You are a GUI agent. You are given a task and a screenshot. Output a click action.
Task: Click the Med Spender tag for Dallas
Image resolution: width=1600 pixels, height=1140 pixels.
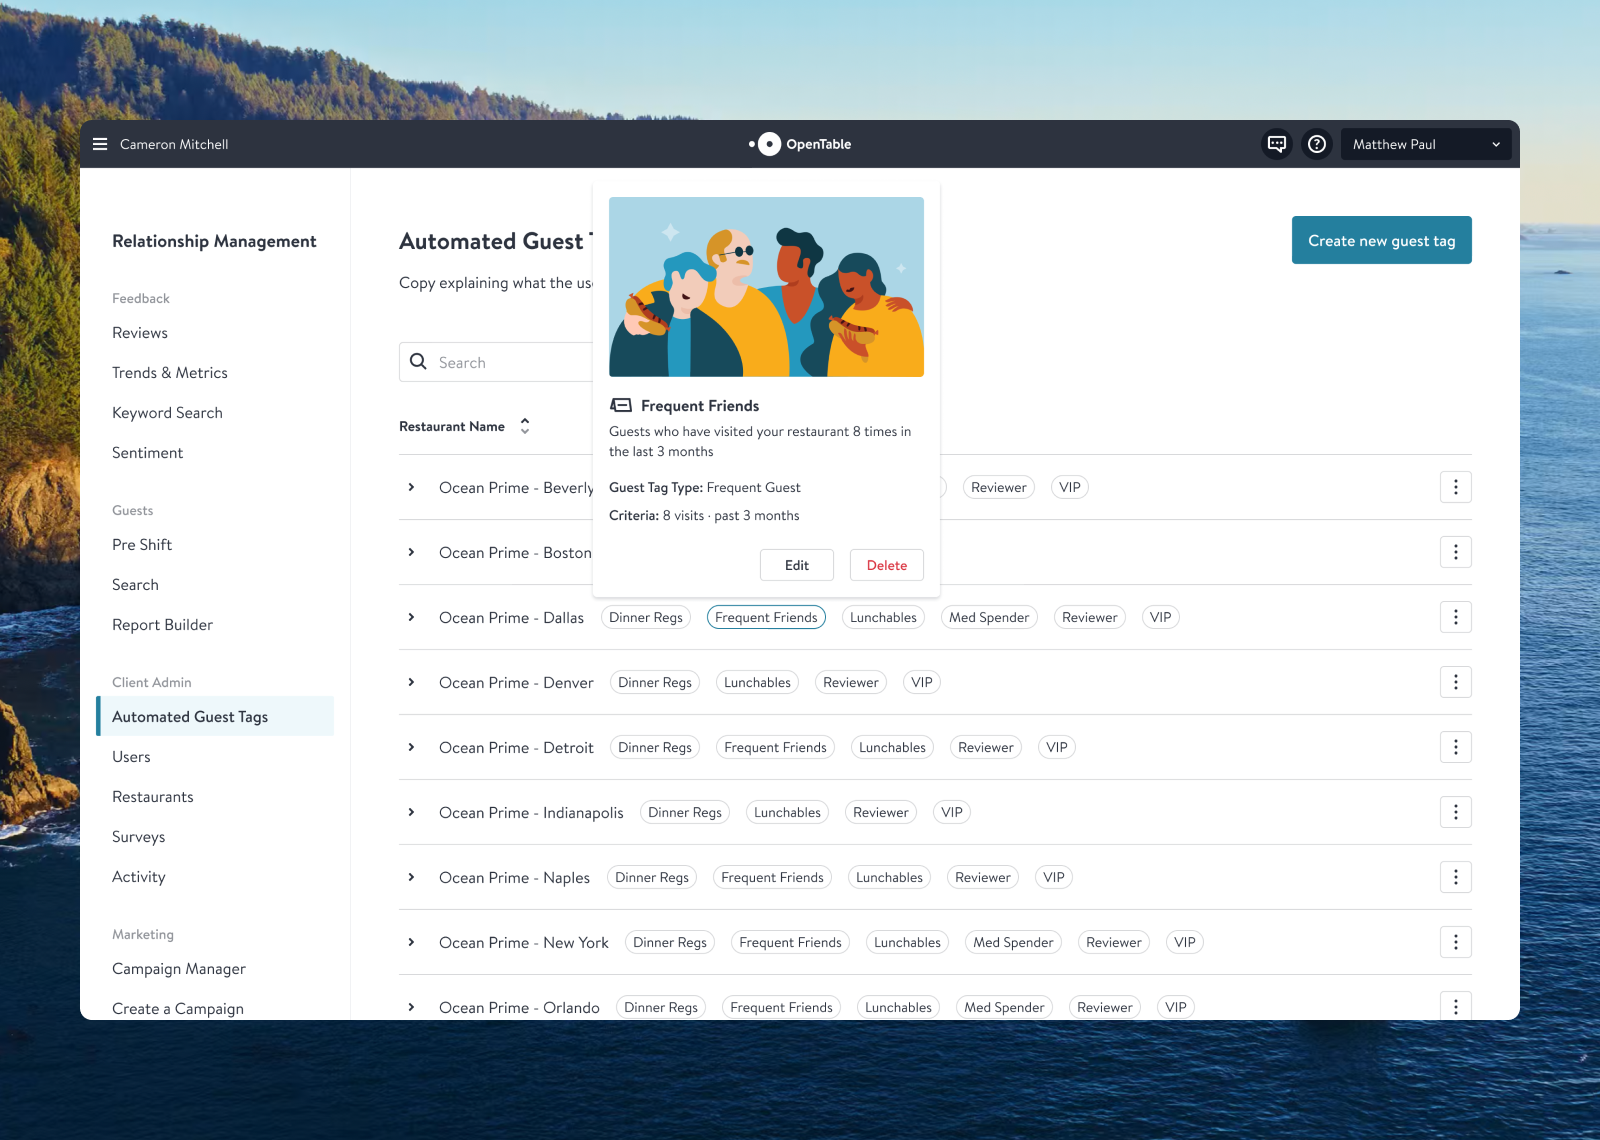coord(989,617)
